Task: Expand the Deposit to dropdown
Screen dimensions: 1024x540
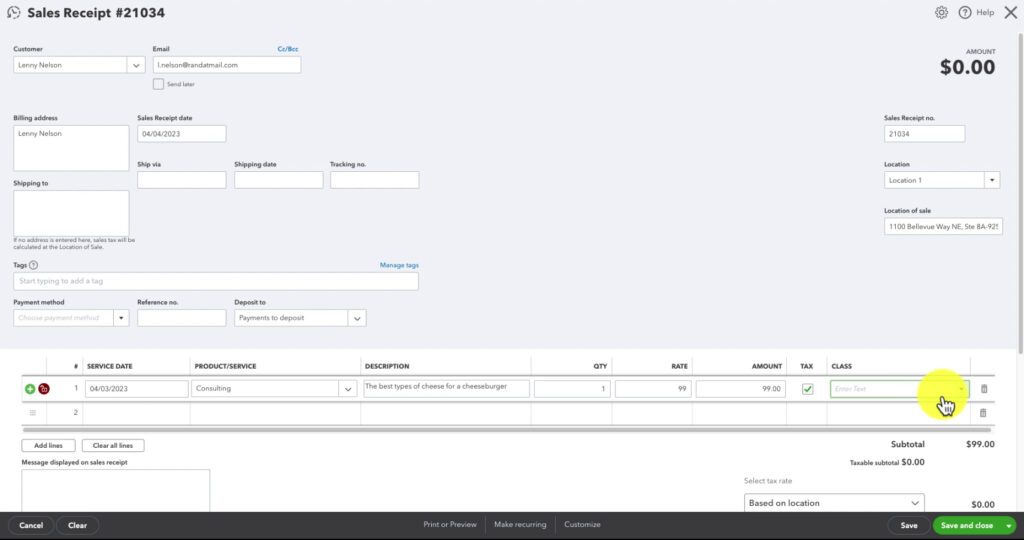Action: (357, 319)
